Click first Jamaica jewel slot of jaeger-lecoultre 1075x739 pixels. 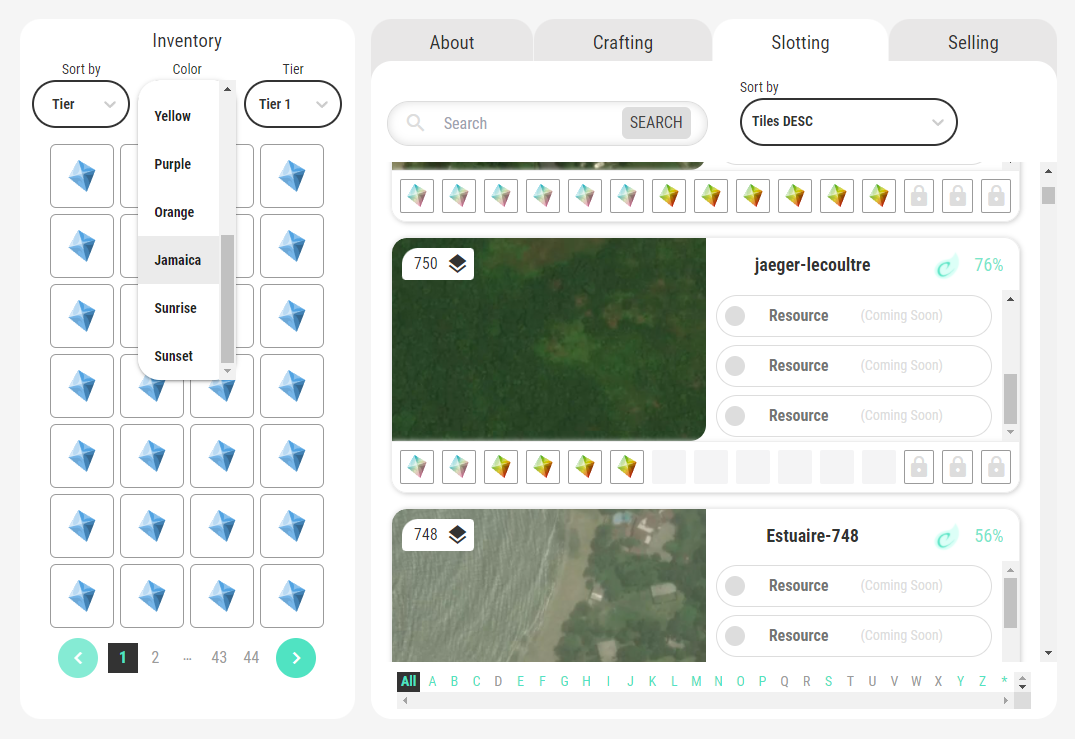(501, 467)
